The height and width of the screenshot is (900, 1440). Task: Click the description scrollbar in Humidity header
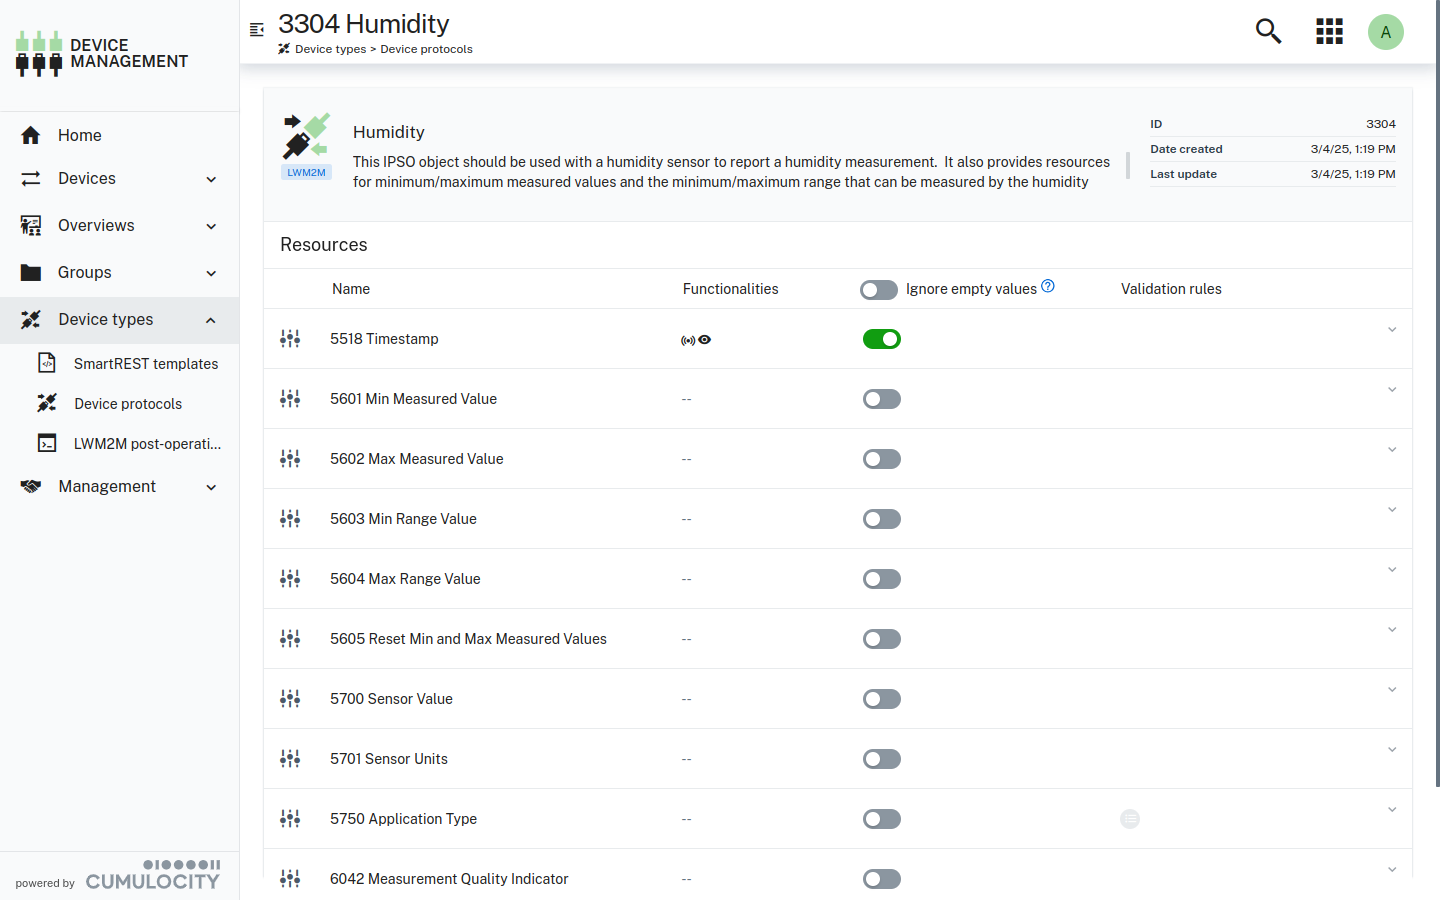tap(1128, 165)
